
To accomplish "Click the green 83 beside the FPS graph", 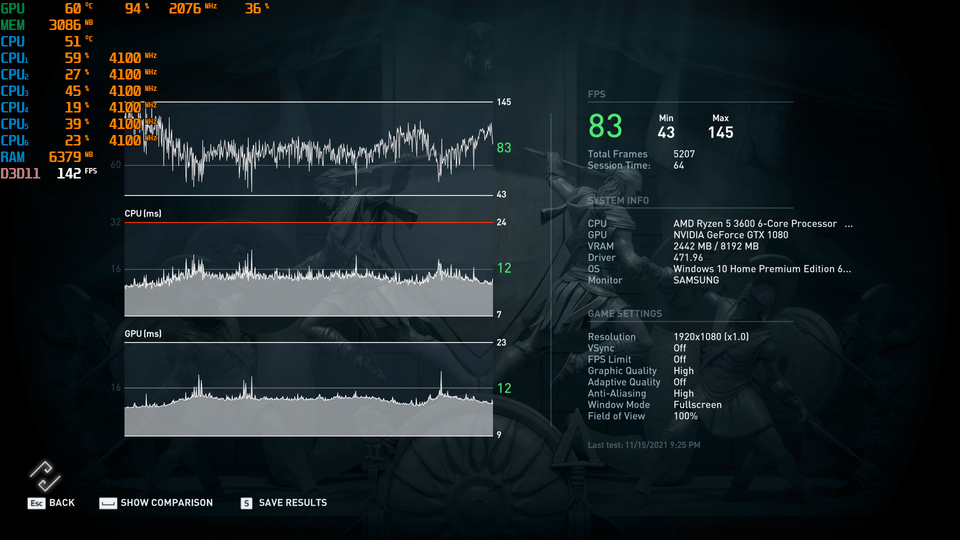I will 504,148.
